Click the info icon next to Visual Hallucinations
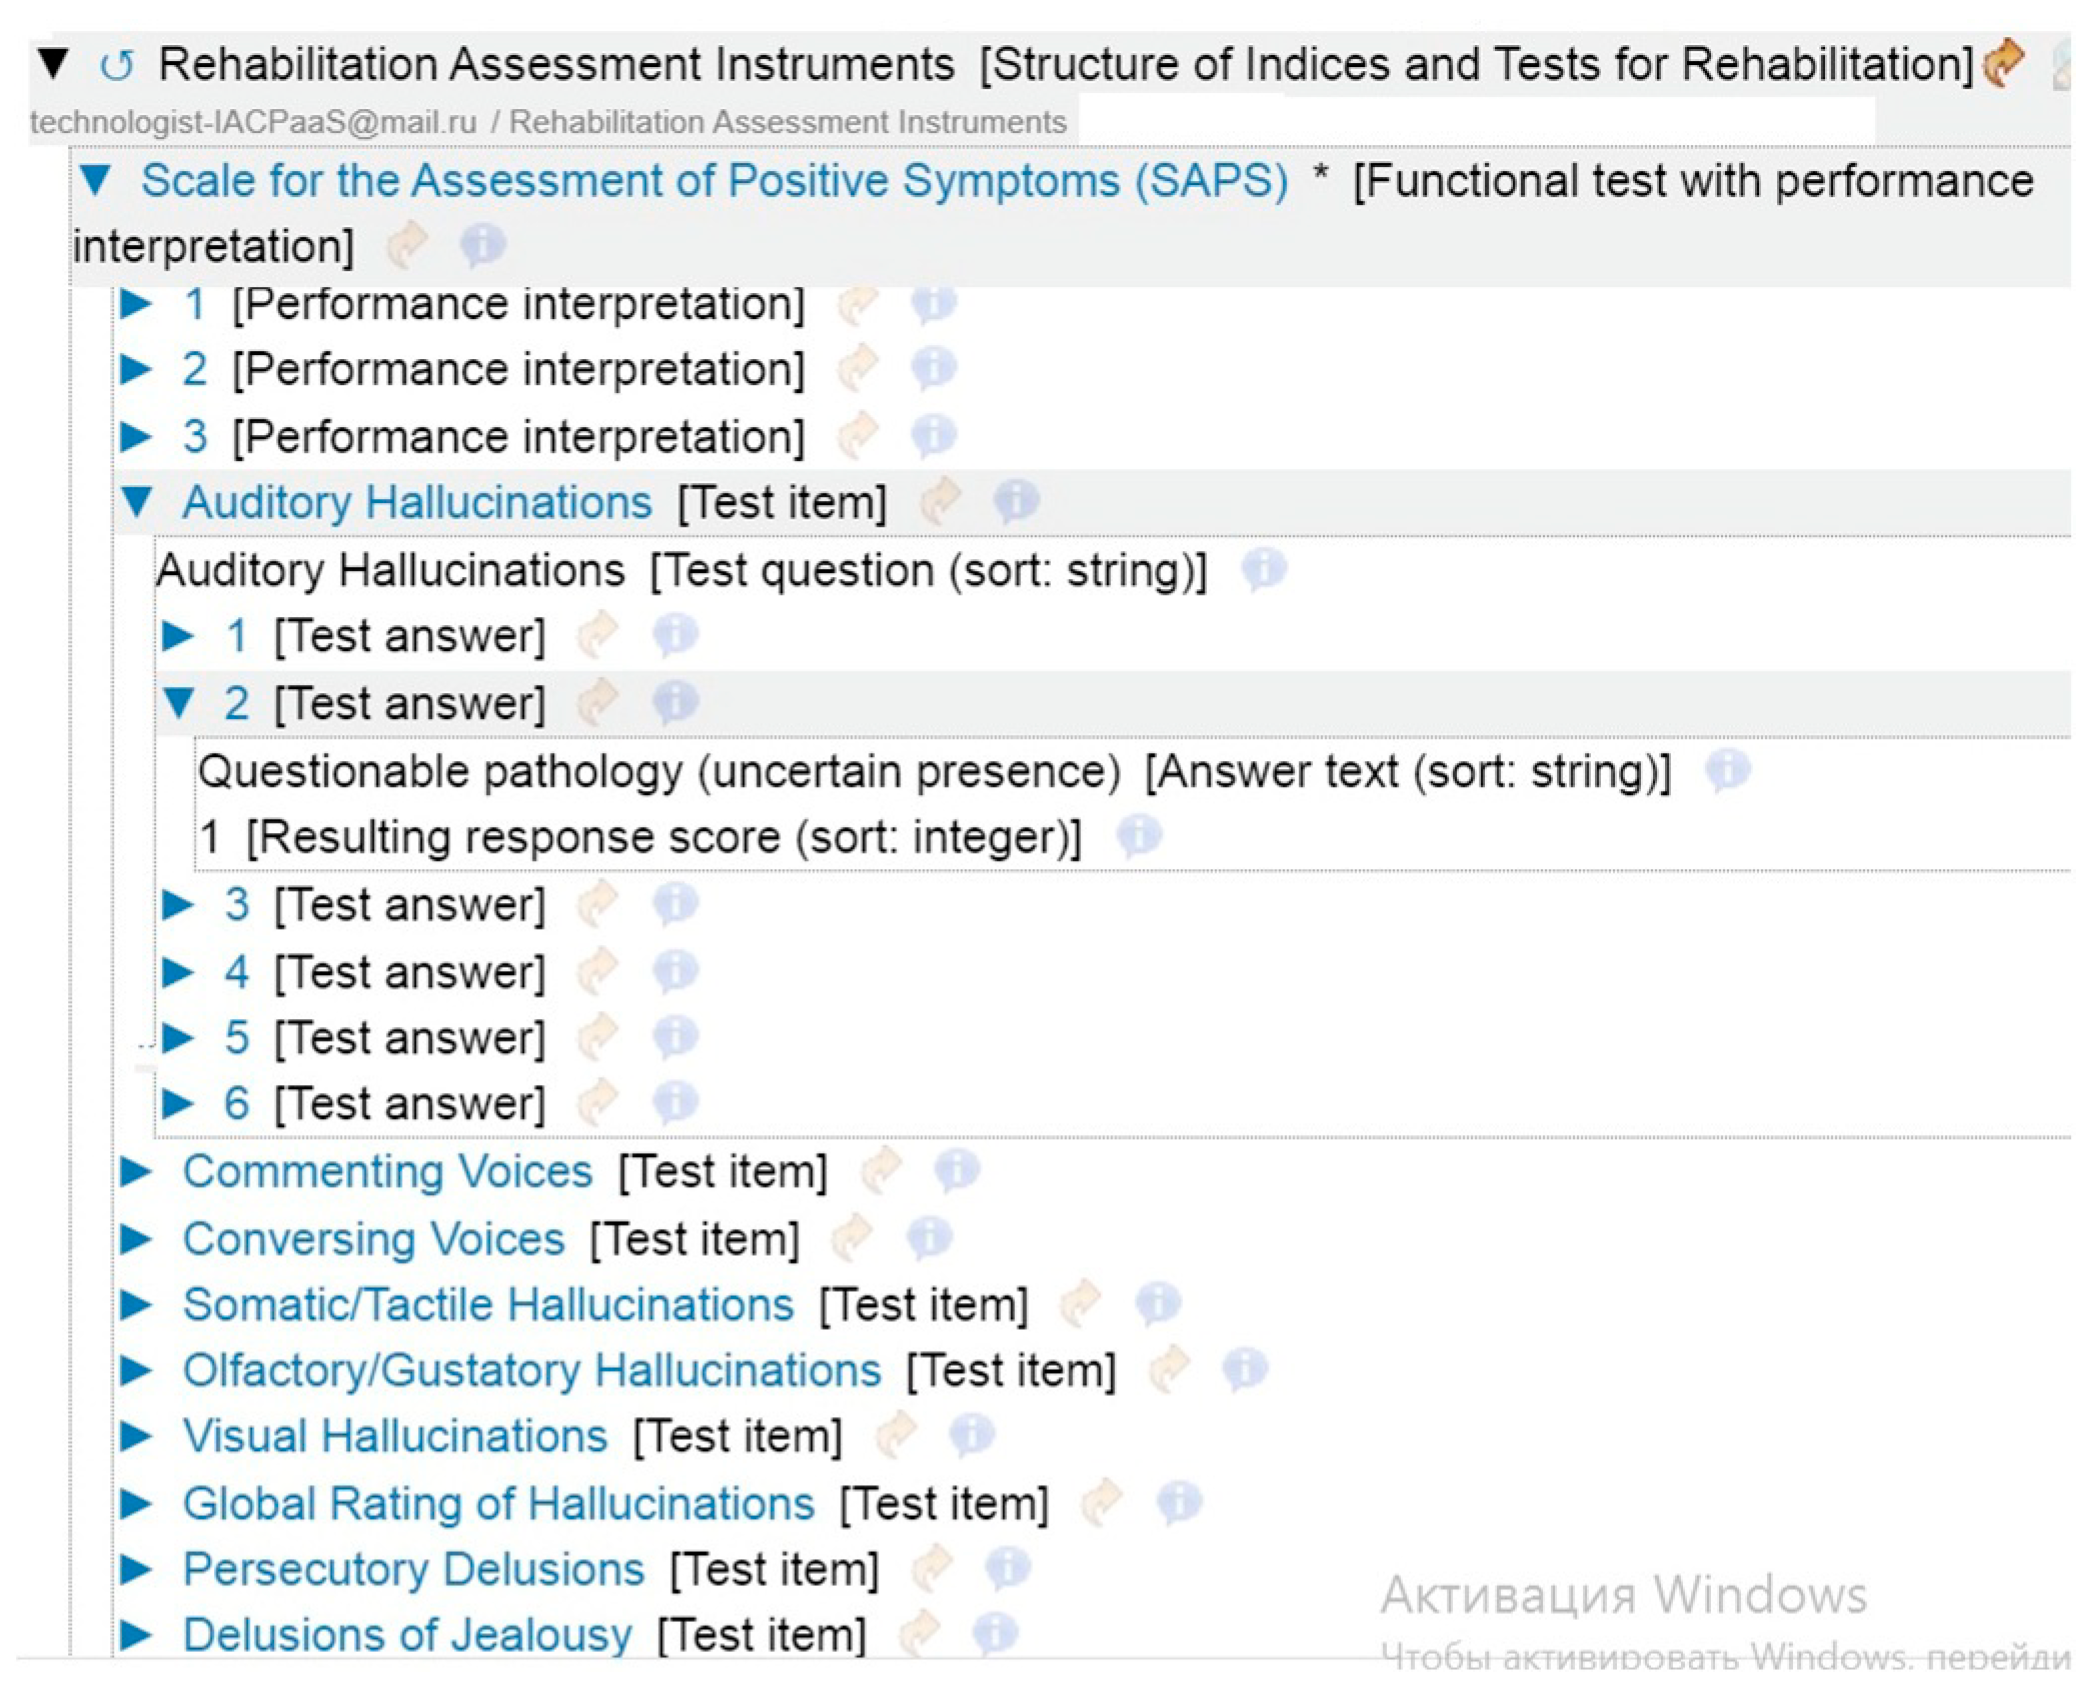 click(971, 1436)
